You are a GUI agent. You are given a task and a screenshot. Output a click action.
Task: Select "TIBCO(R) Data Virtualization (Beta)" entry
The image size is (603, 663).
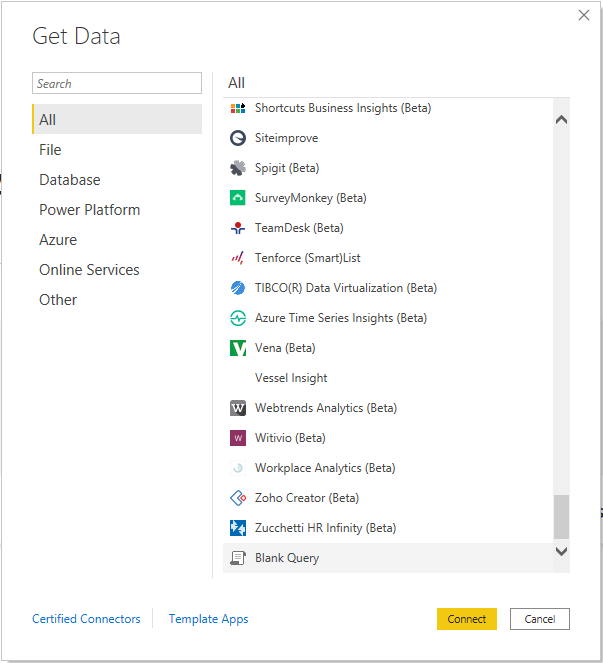click(x=388, y=288)
